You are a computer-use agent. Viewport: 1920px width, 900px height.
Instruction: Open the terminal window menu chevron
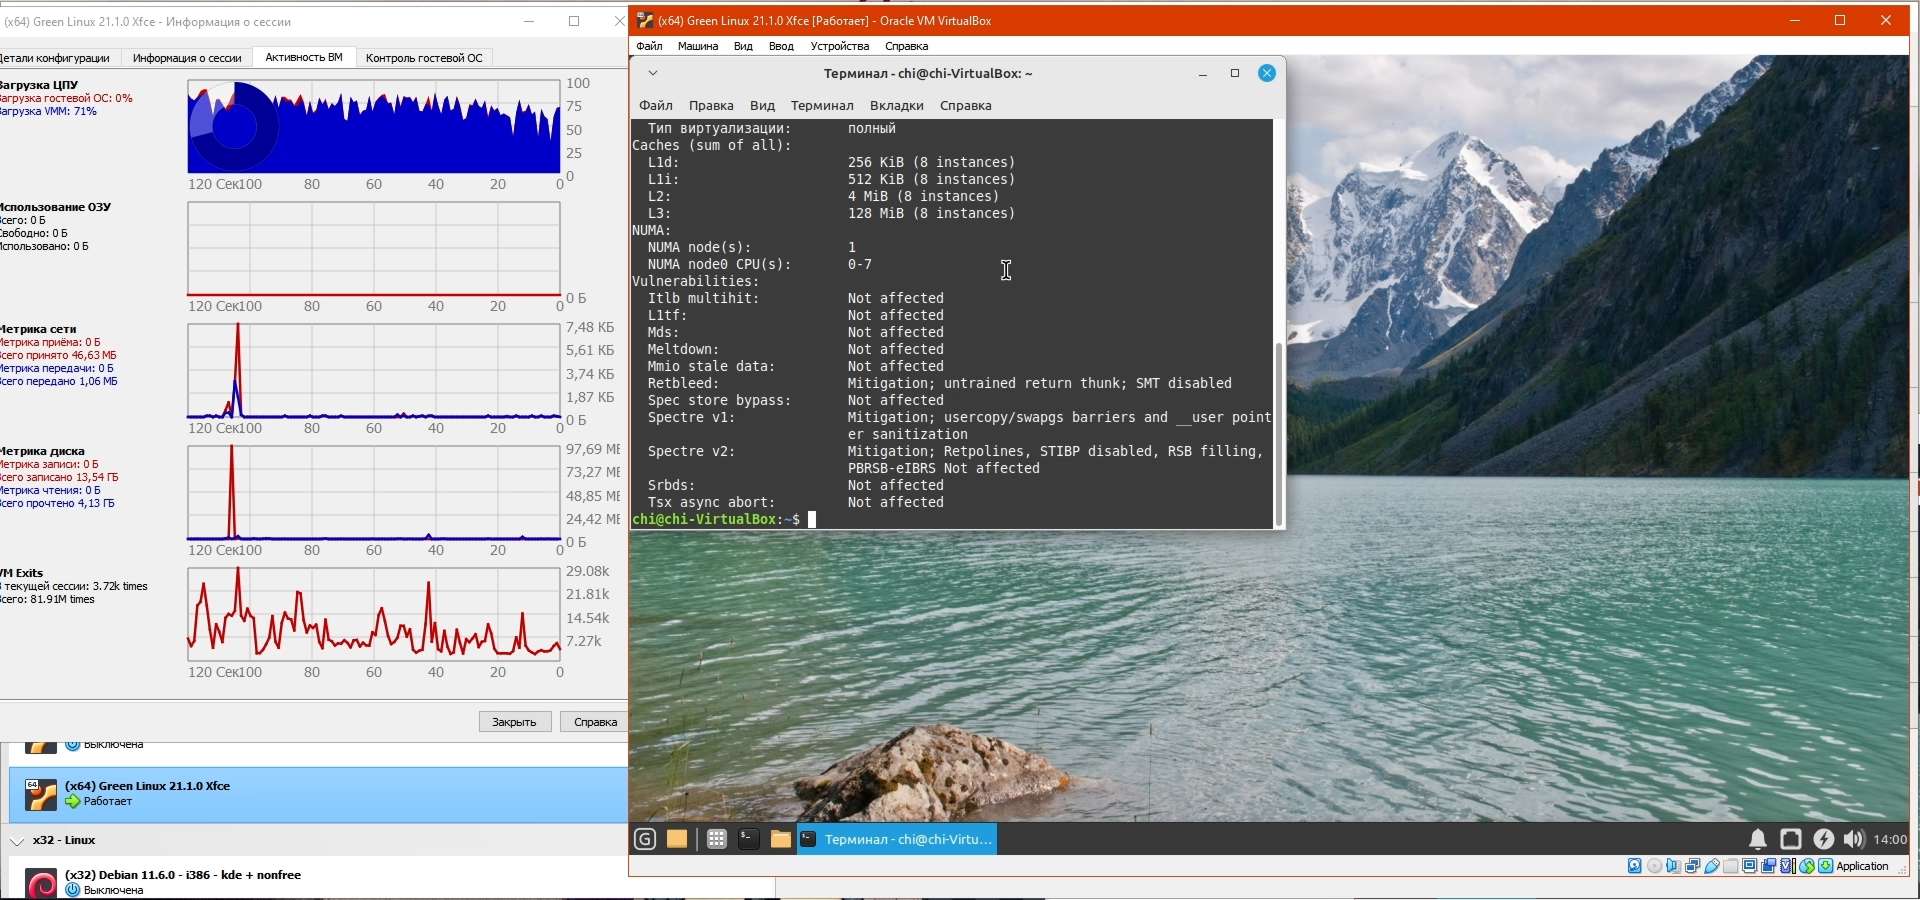[x=652, y=73]
